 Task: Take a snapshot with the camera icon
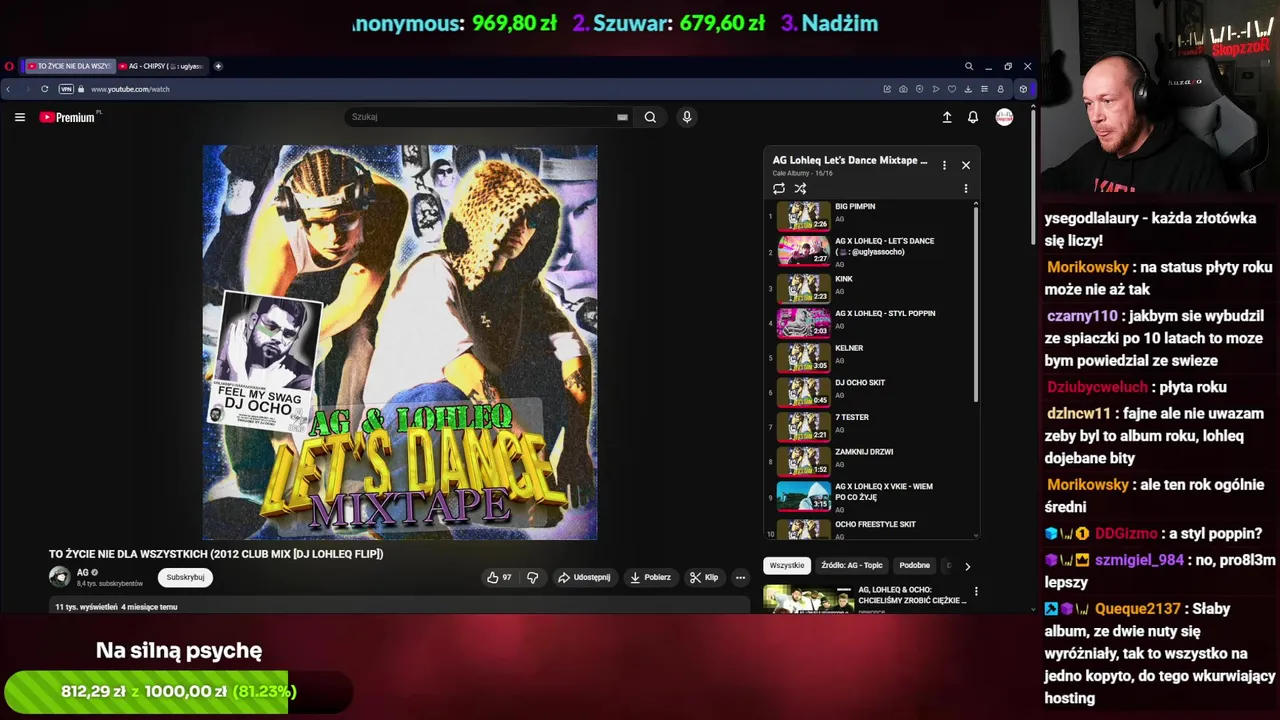click(903, 89)
